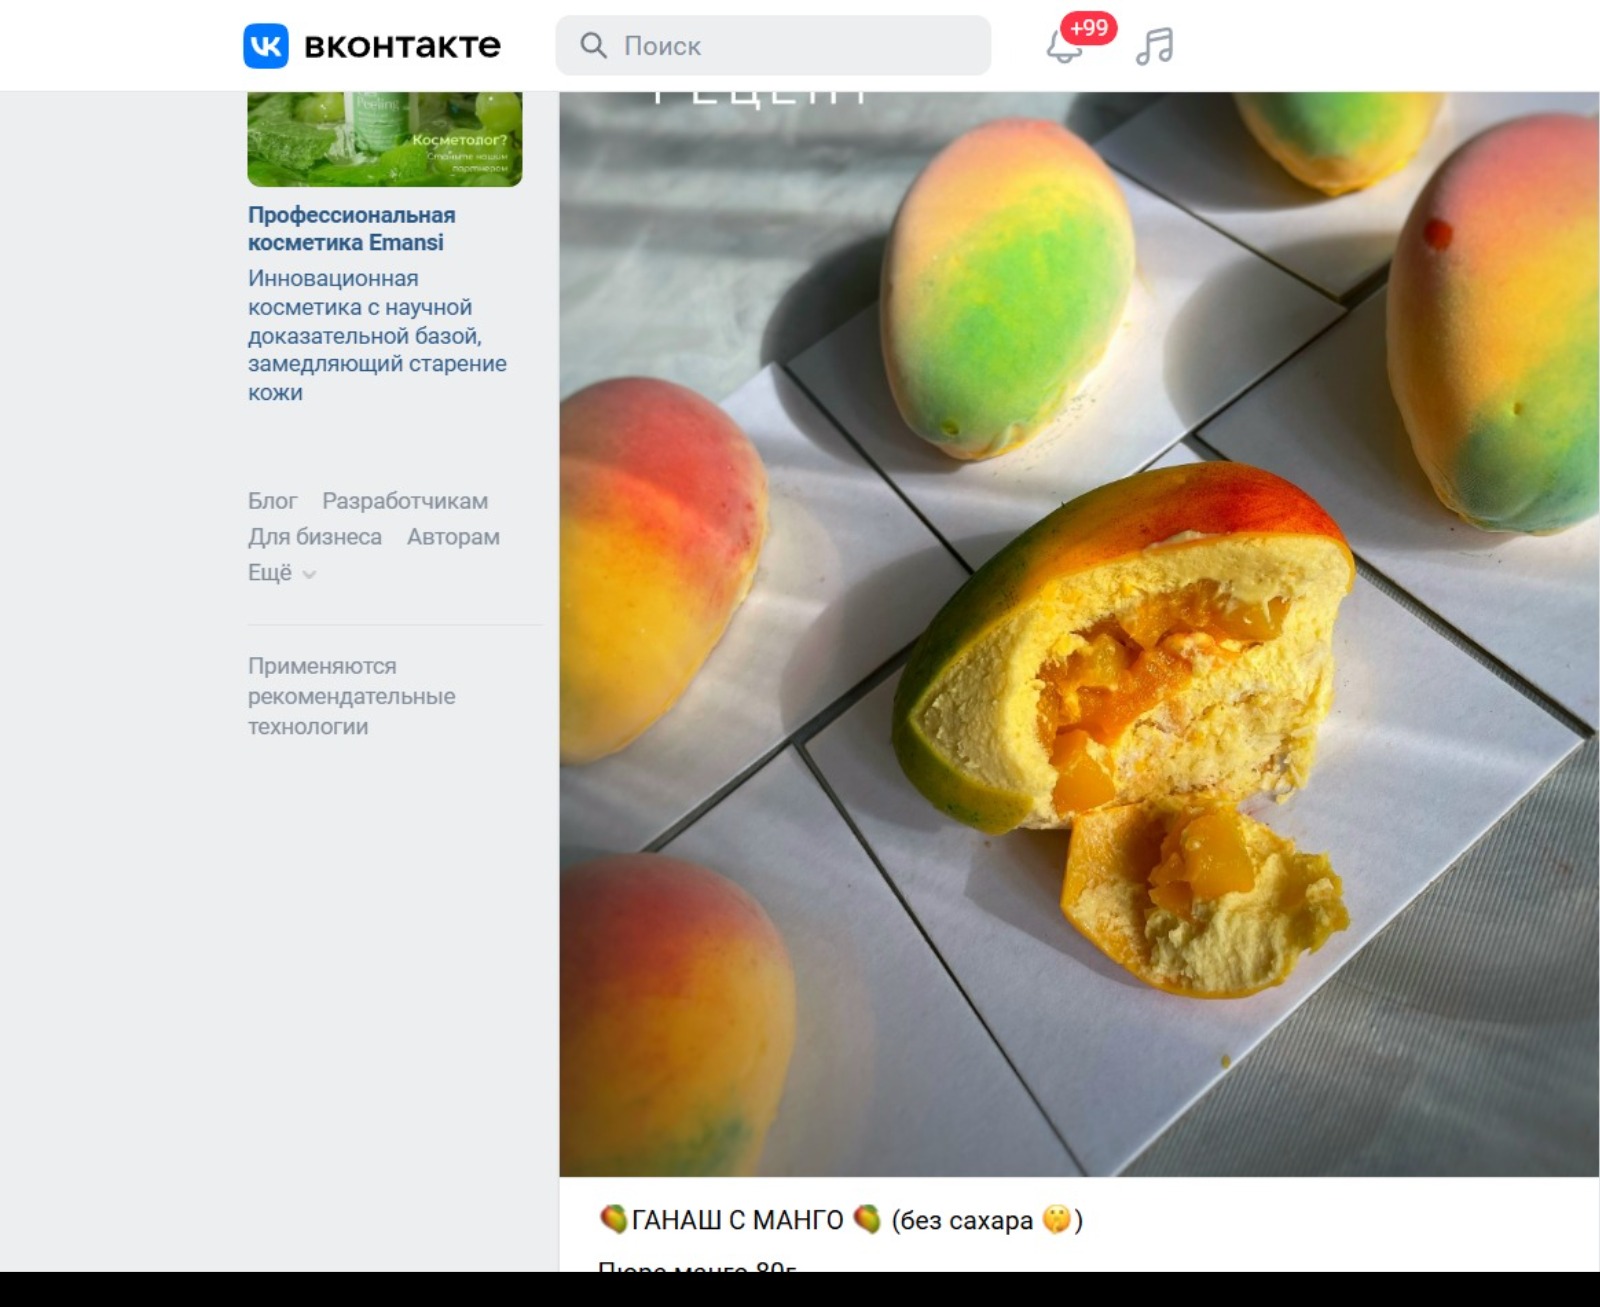Open the music player note icon
Screen dimensions: 1600x1307
[1155, 46]
